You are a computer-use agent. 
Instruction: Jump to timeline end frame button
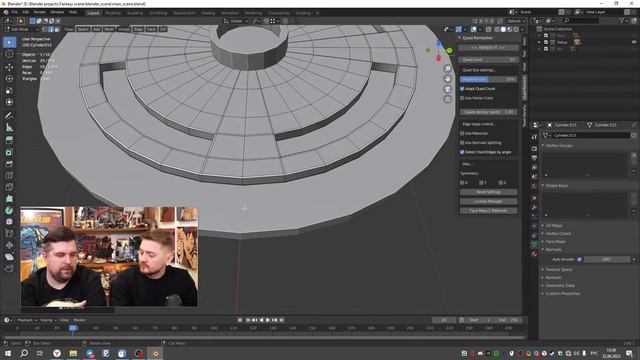coord(281,320)
